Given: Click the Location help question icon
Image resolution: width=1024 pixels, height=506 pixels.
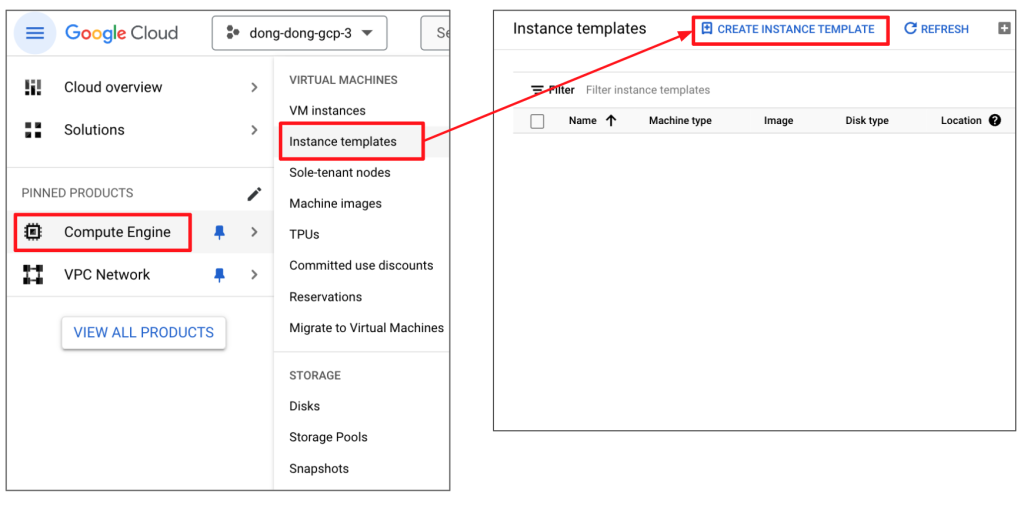Looking at the screenshot, I should point(995,120).
